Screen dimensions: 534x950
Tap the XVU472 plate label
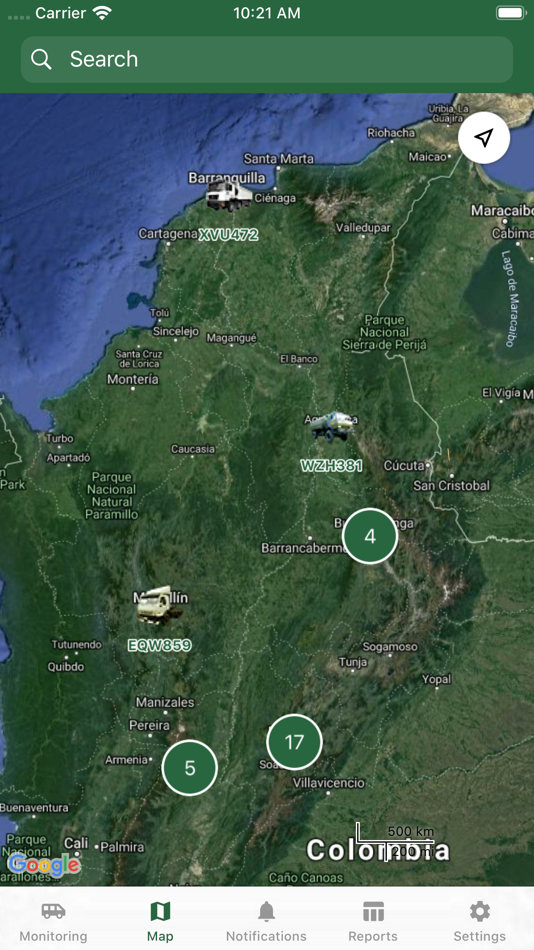pos(229,234)
